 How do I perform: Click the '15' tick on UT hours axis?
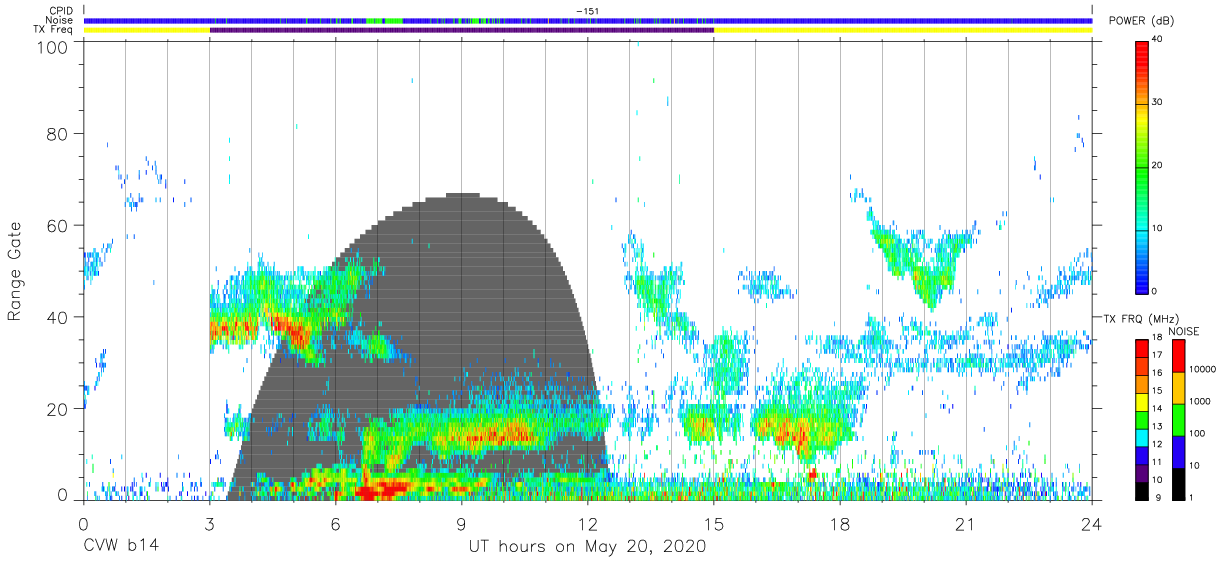(714, 522)
